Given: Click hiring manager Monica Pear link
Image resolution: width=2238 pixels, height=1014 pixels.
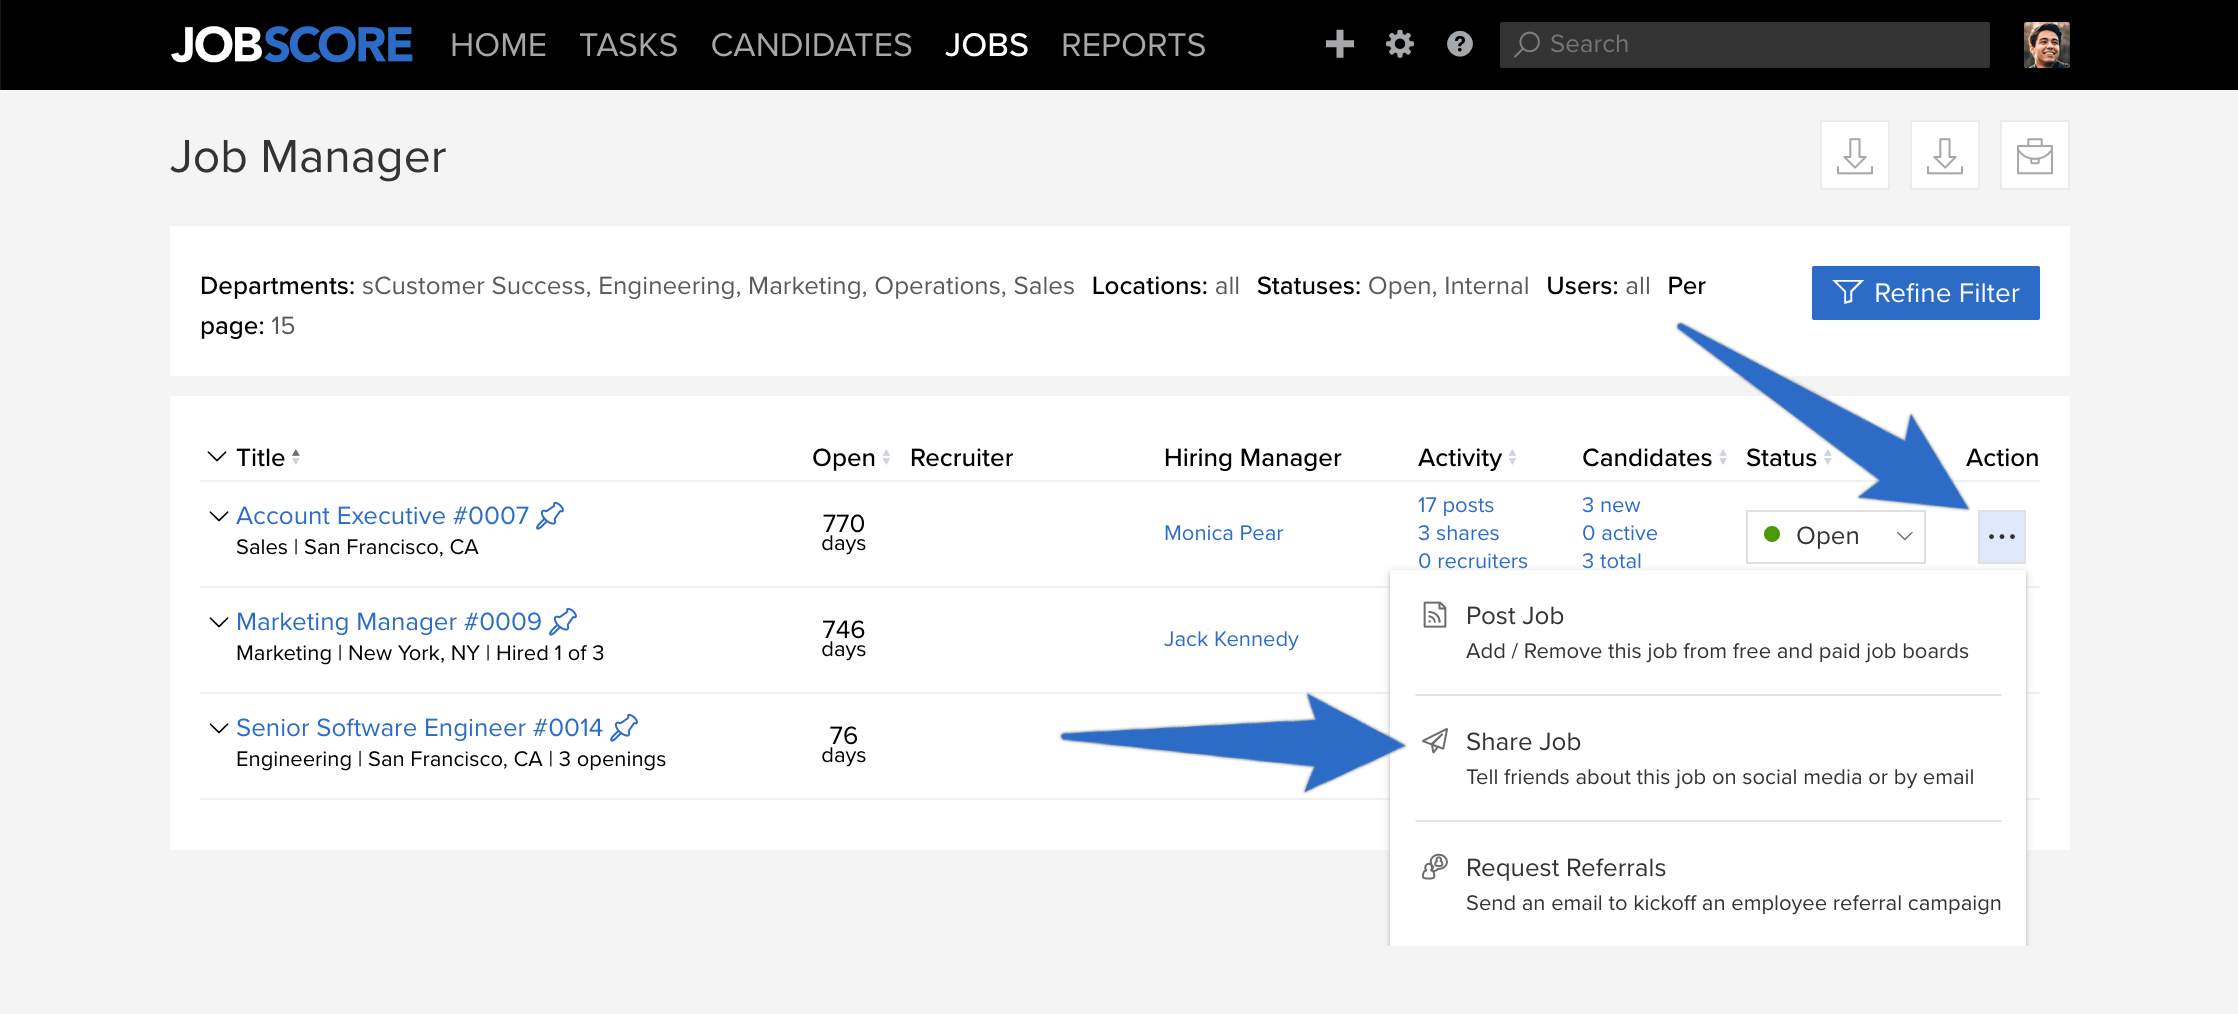Looking at the screenshot, I should click(1223, 533).
